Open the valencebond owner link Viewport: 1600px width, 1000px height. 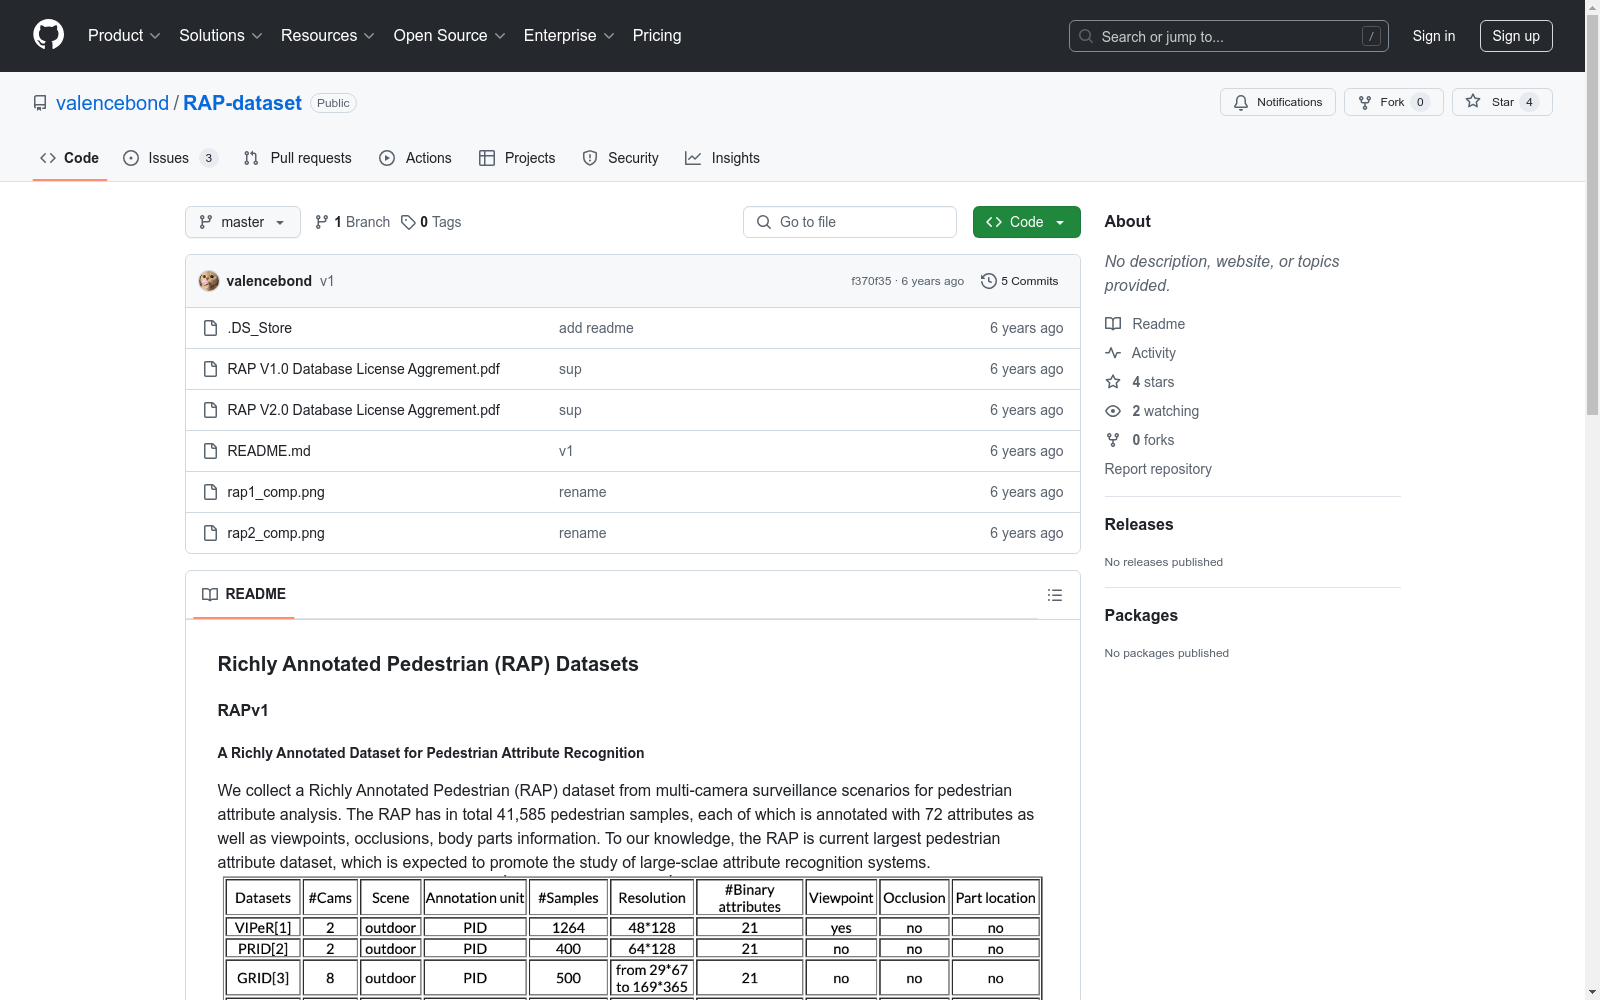click(113, 103)
